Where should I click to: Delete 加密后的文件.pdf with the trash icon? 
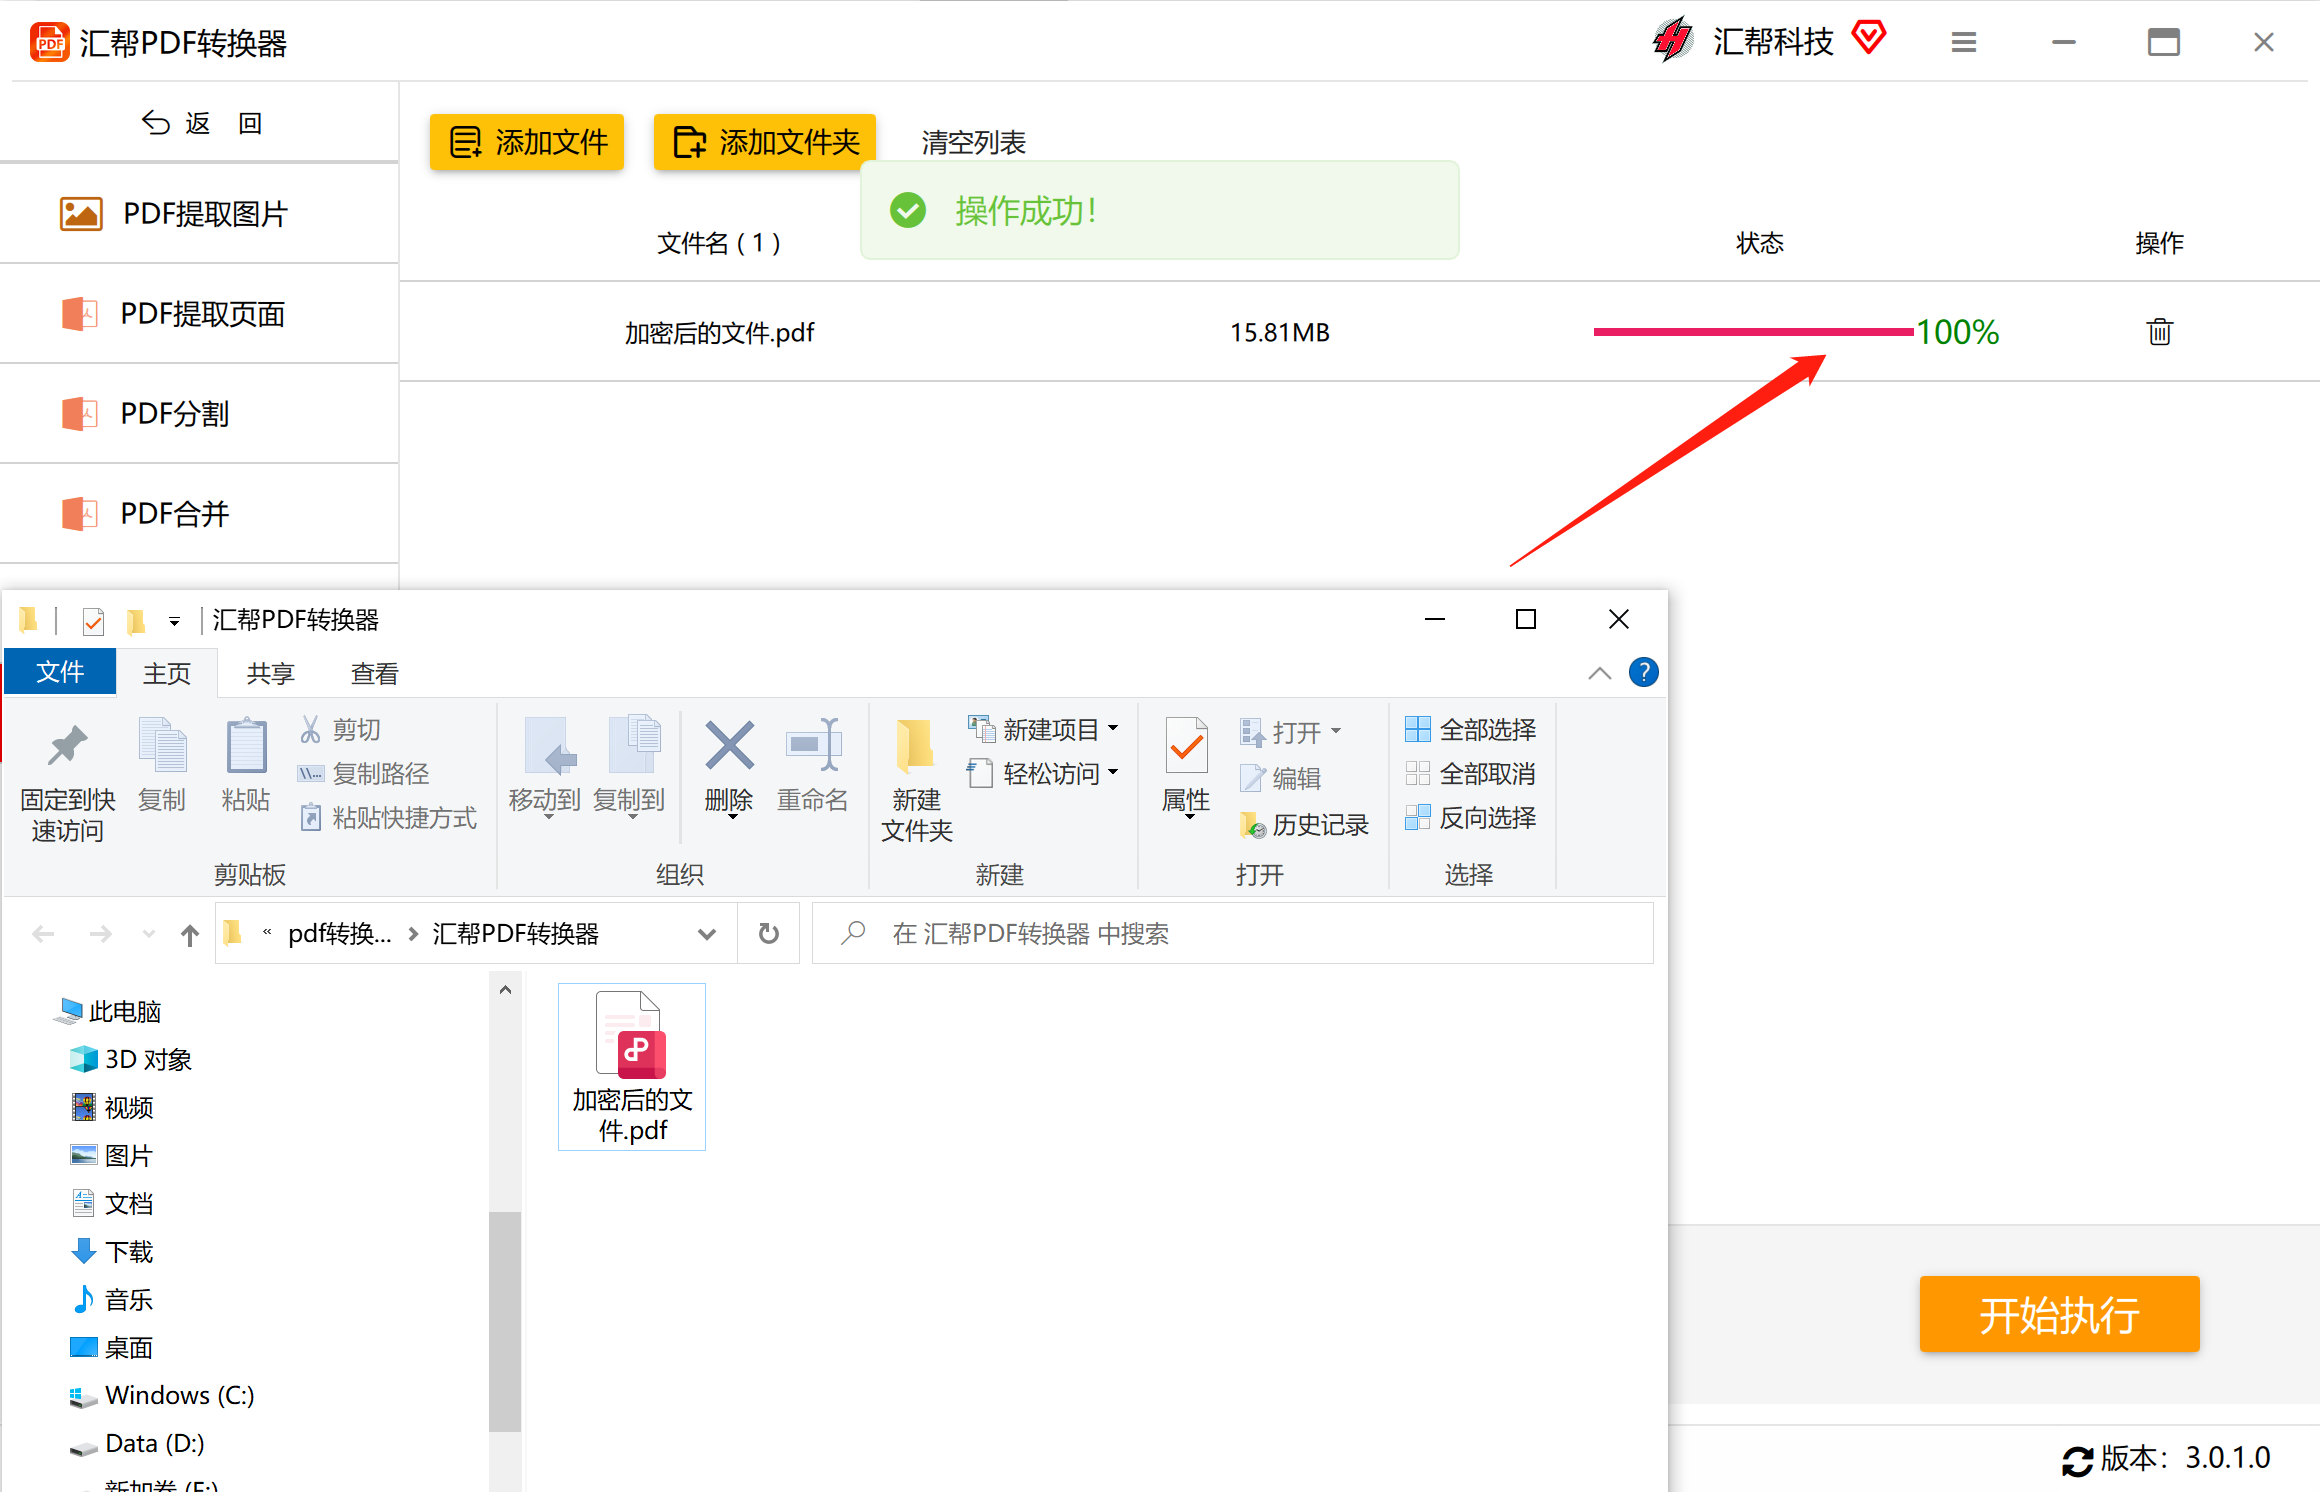click(2159, 332)
